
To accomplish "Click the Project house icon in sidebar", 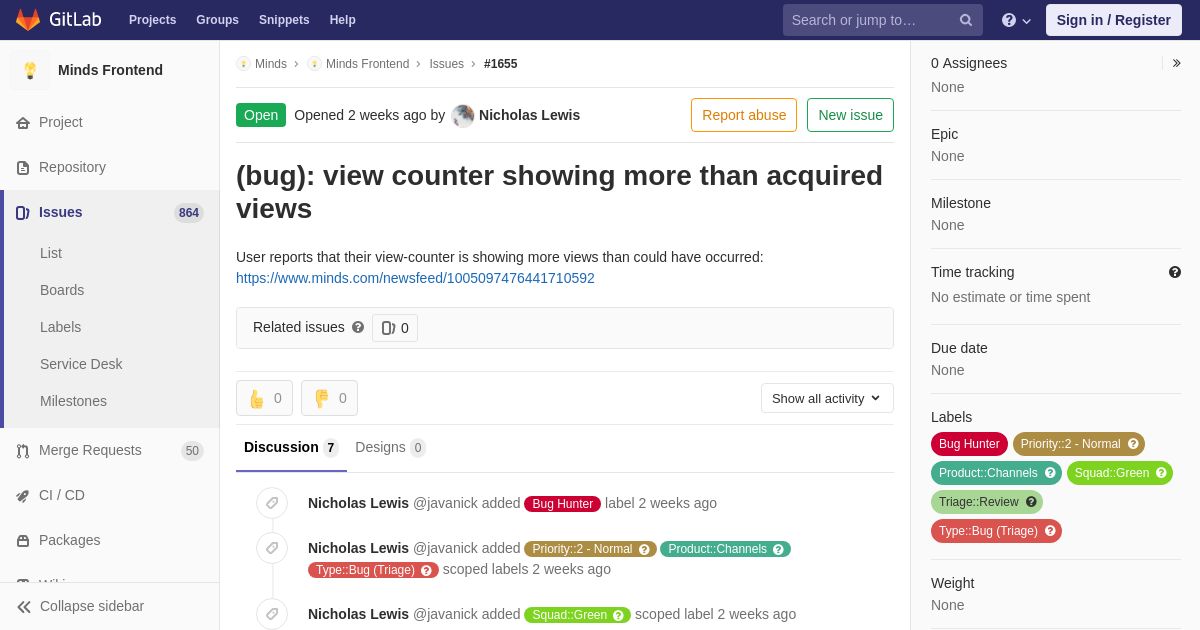I will point(23,123).
